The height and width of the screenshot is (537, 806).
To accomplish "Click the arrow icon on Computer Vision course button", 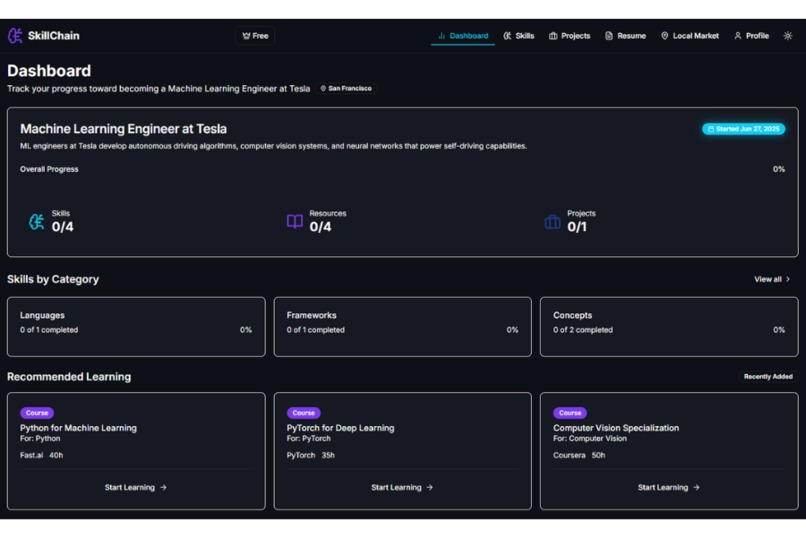I will coord(697,487).
